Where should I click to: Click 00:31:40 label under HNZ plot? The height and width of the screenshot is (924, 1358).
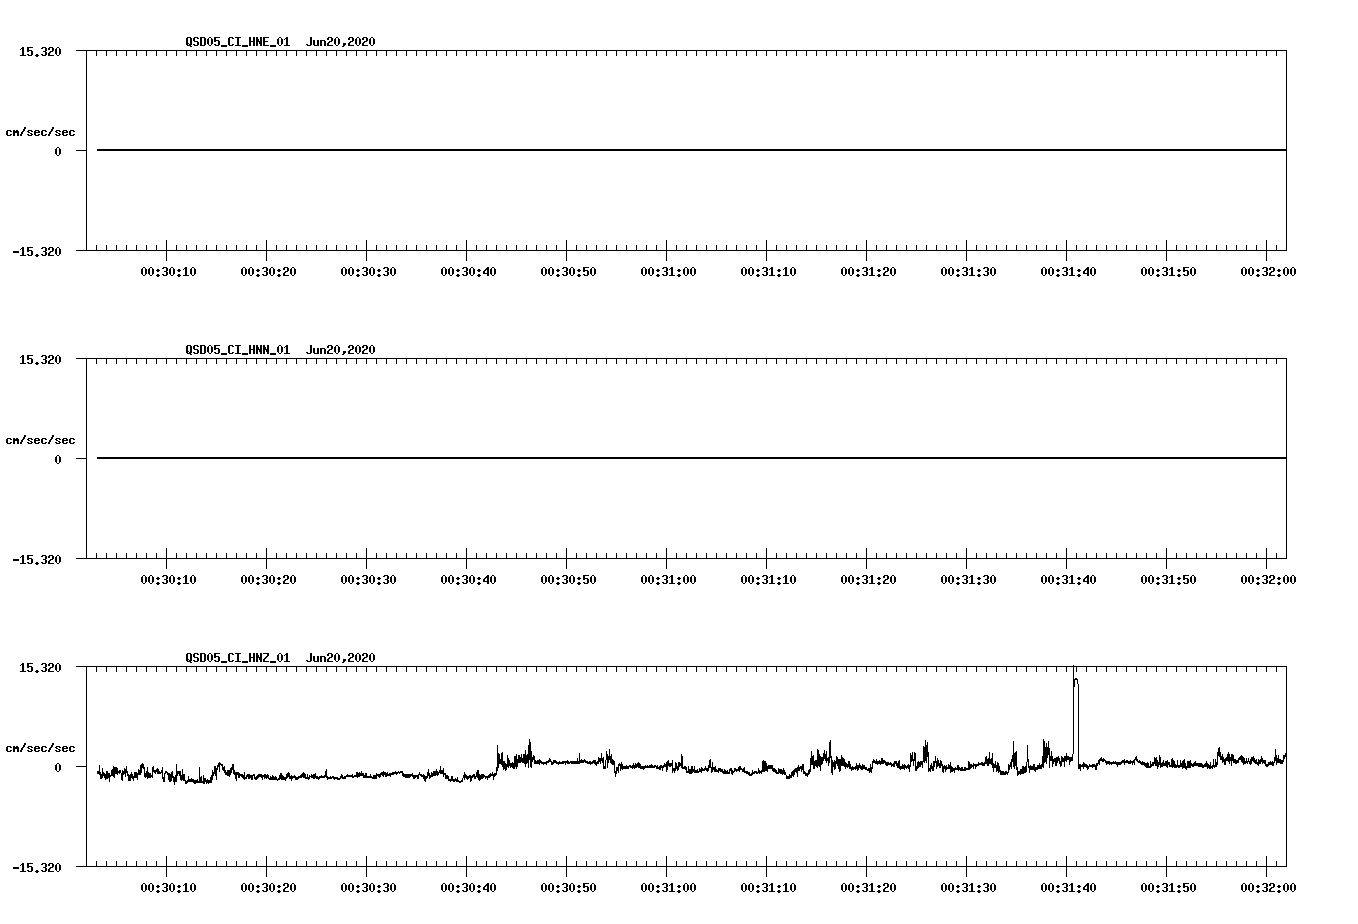tap(1068, 888)
